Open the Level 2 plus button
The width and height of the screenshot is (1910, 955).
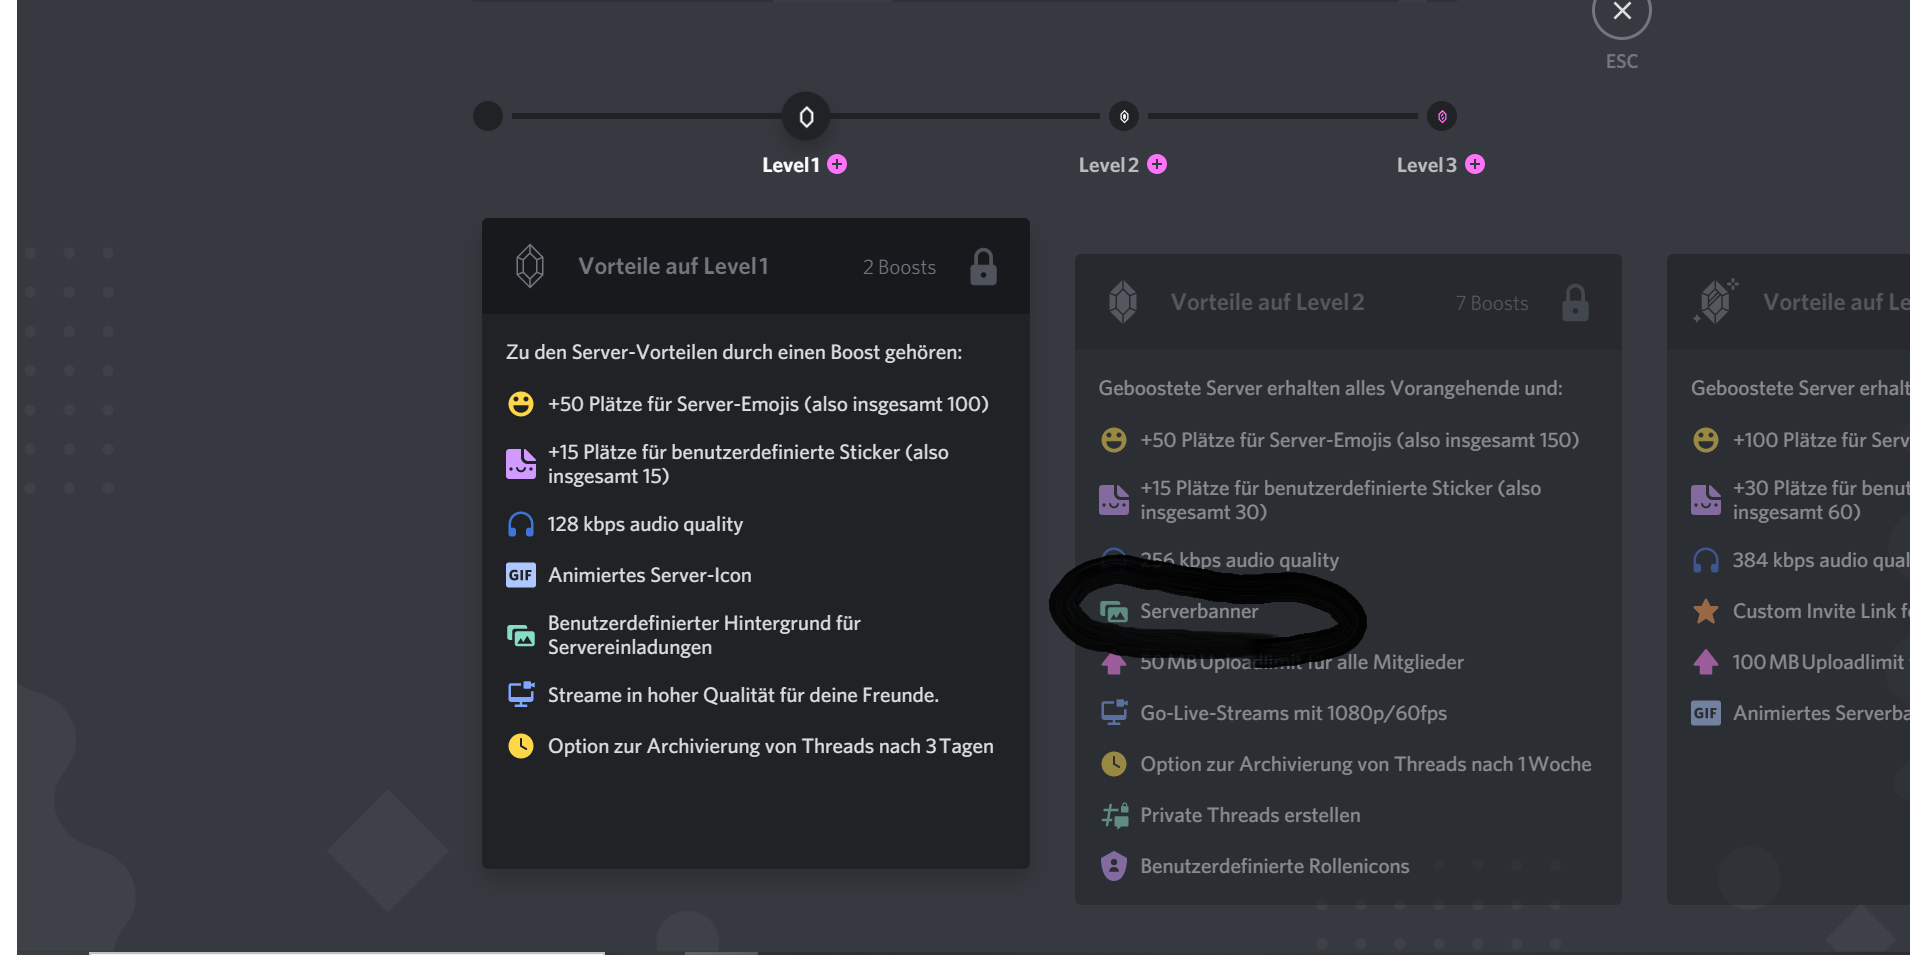coord(1157,164)
